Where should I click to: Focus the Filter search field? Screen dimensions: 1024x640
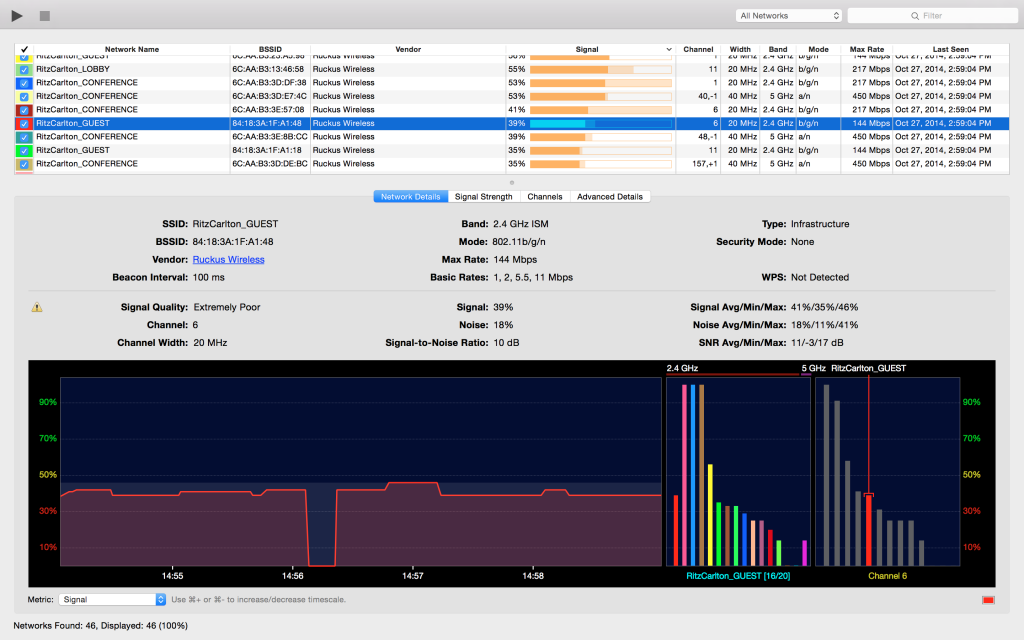click(x=932, y=16)
